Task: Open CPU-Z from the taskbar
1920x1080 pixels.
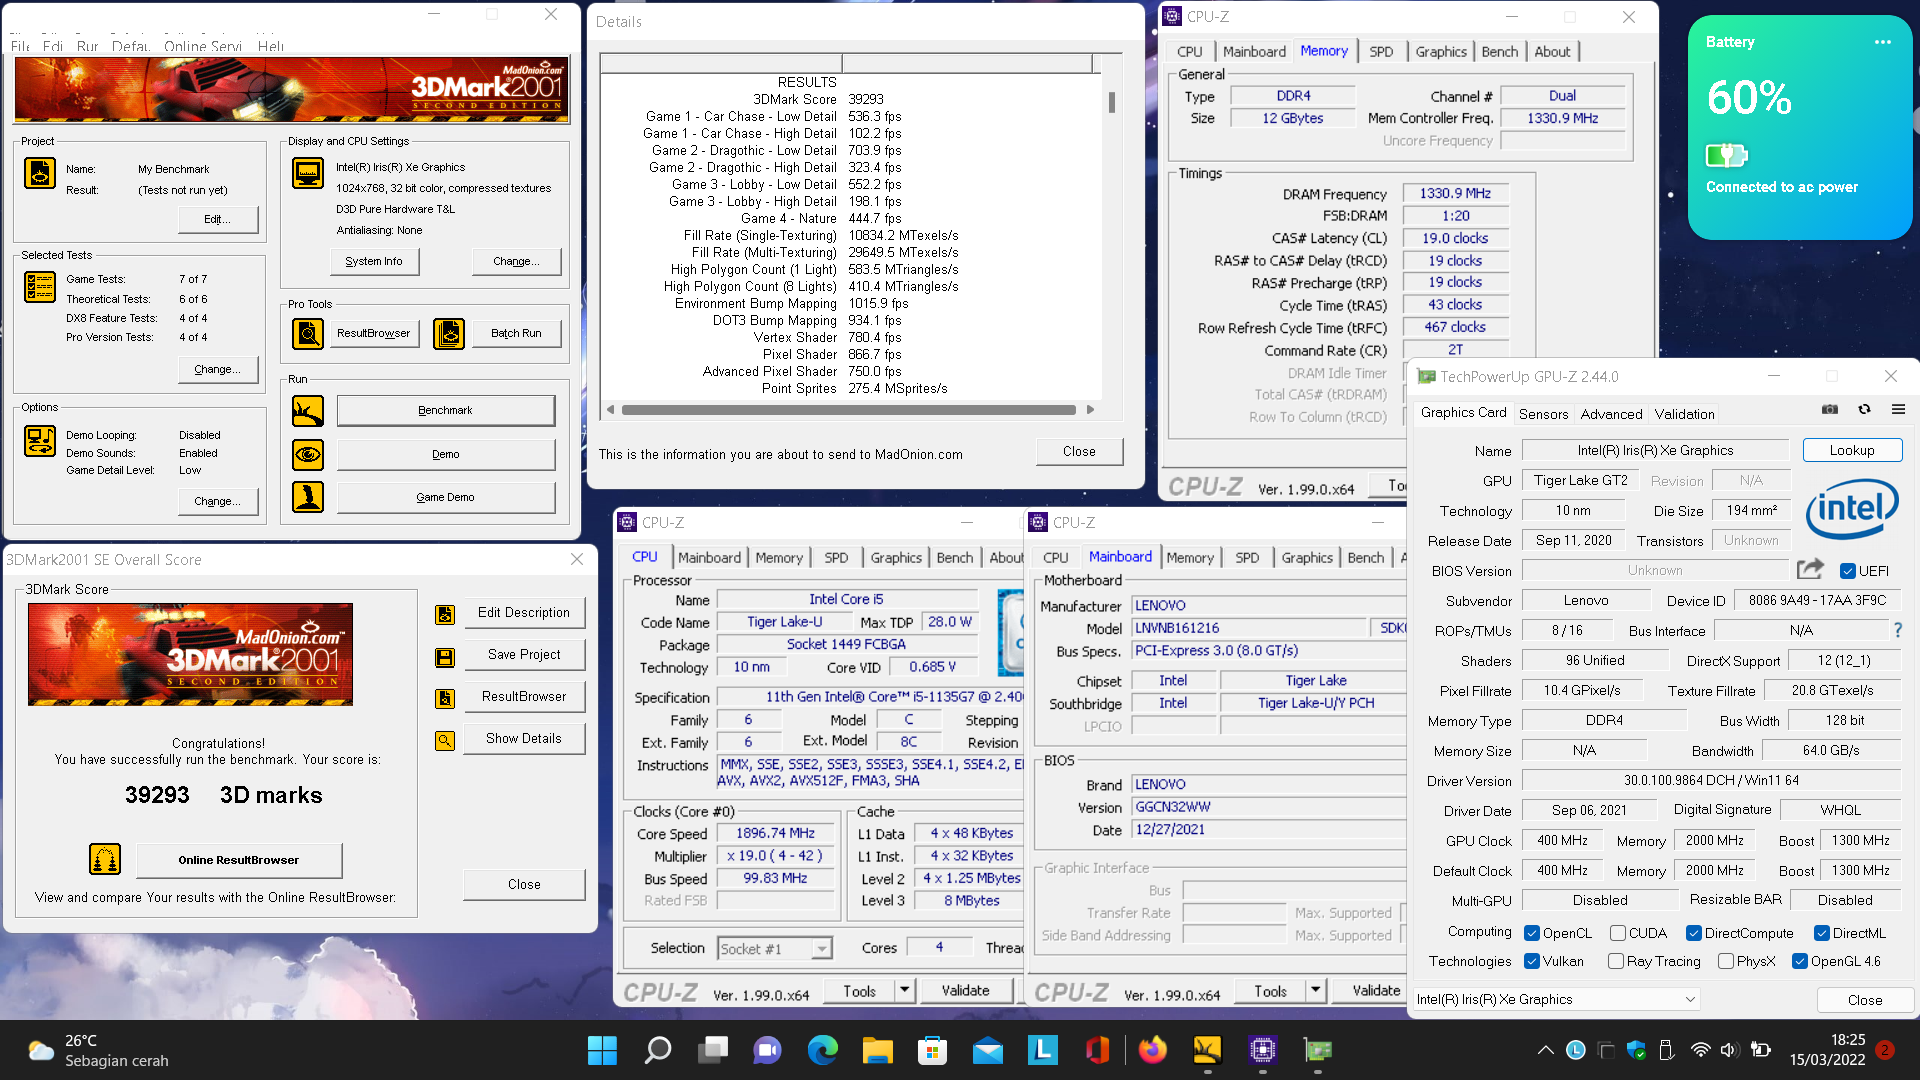Action: (x=1262, y=1050)
